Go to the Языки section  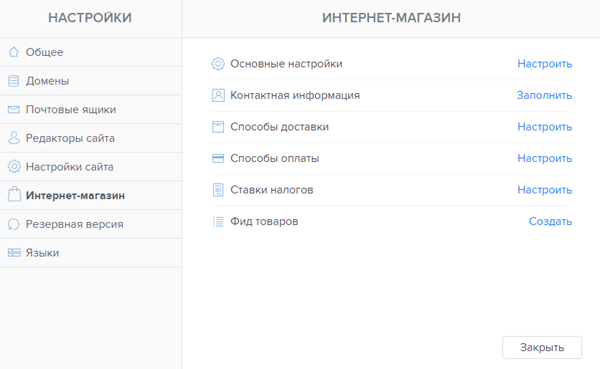coord(91,253)
